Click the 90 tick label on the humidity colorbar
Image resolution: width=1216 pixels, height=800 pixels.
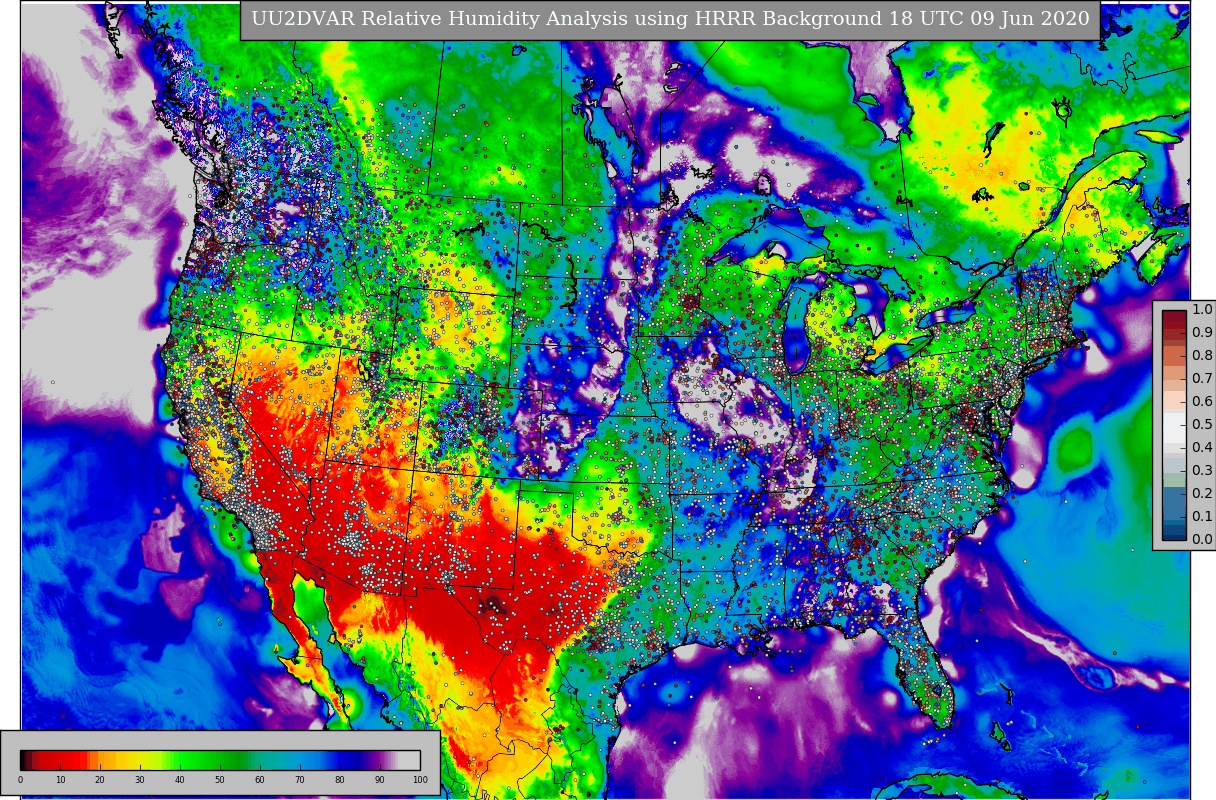point(380,780)
